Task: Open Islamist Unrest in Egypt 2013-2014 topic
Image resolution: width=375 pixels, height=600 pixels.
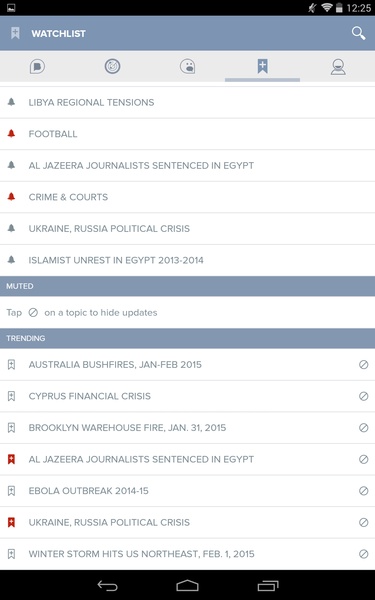Action: (188, 260)
